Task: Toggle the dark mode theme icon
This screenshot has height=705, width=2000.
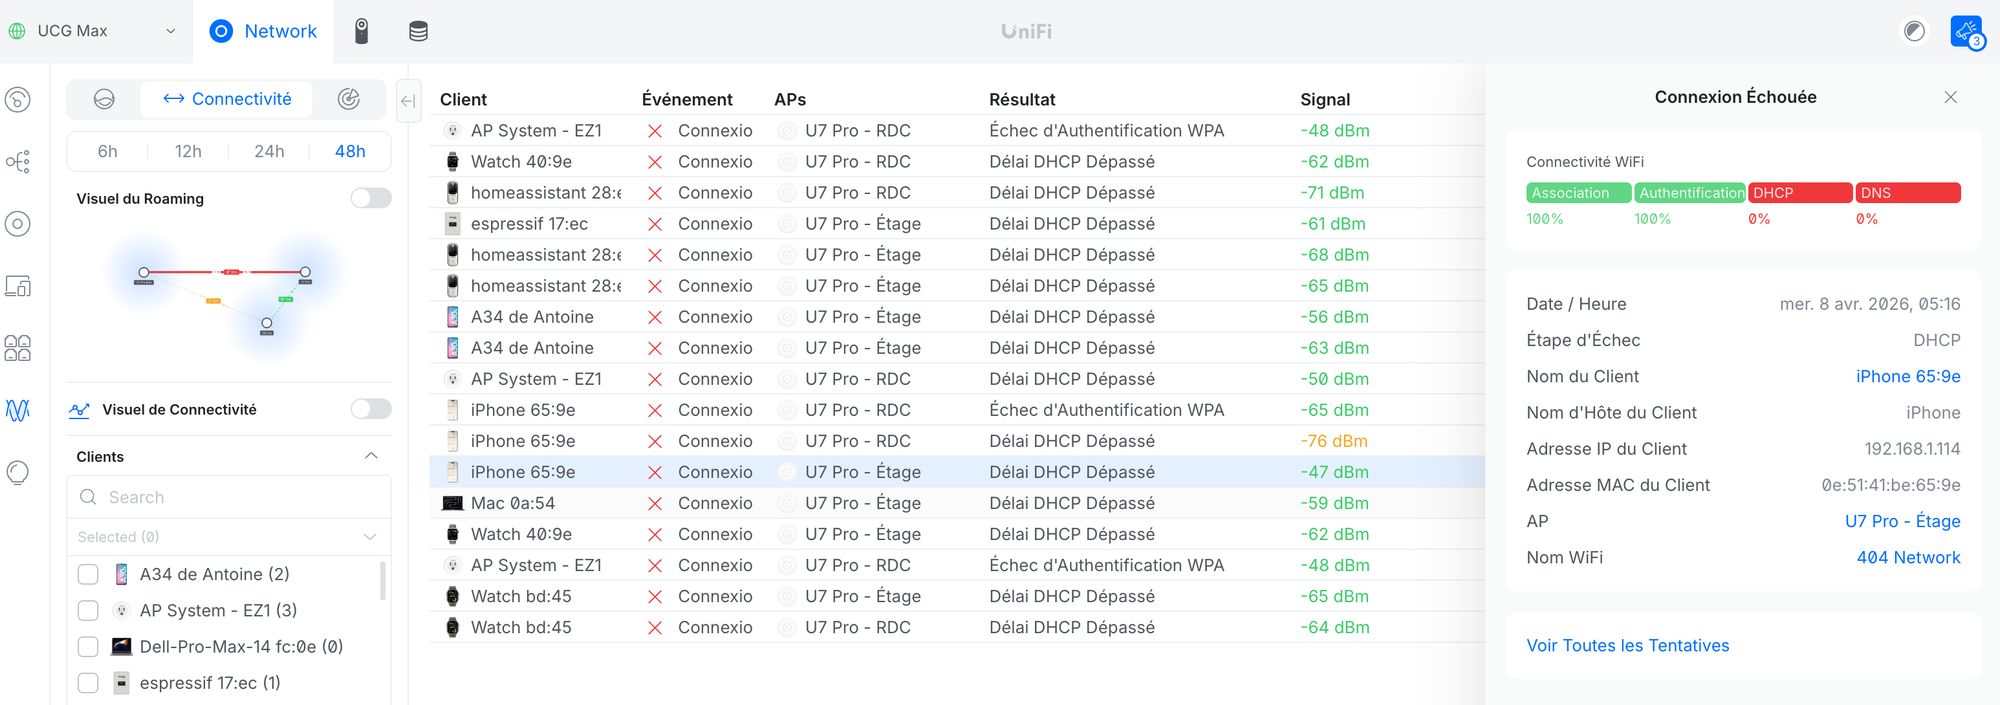Action: pyautogui.click(x=1914, y=31)
